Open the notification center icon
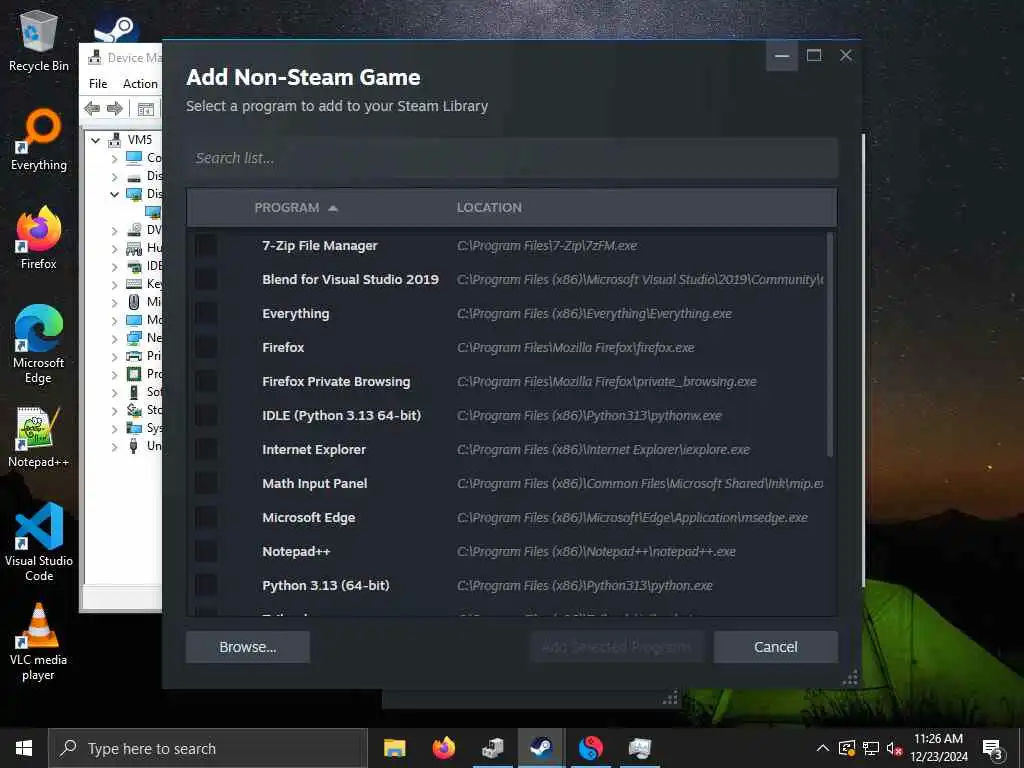Viewport: 1024px width, 768px height. point(993,748)
